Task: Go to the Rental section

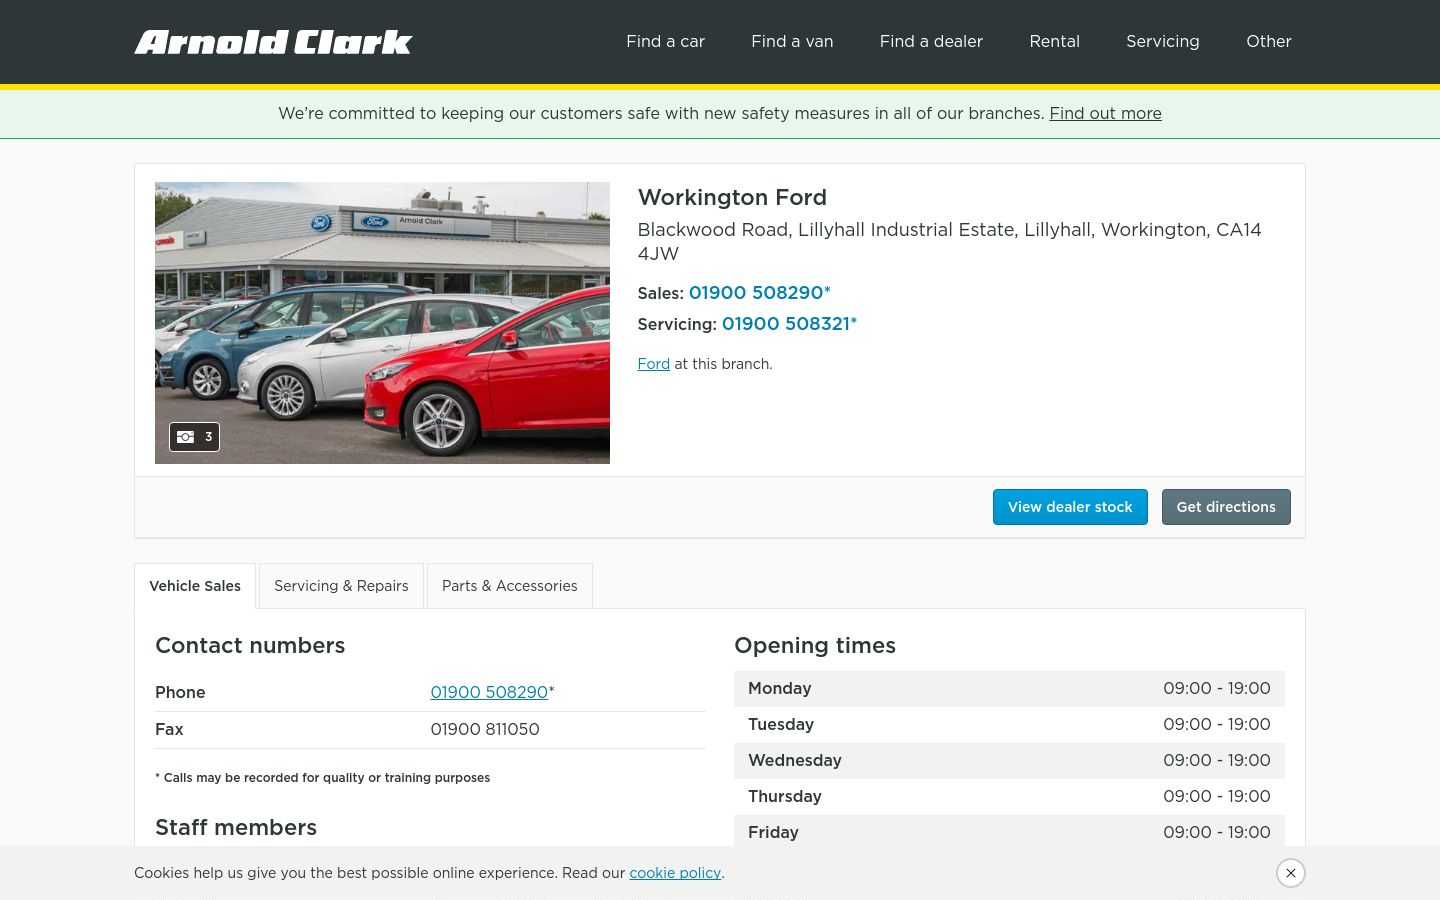Action: (x=1054, y=41)
